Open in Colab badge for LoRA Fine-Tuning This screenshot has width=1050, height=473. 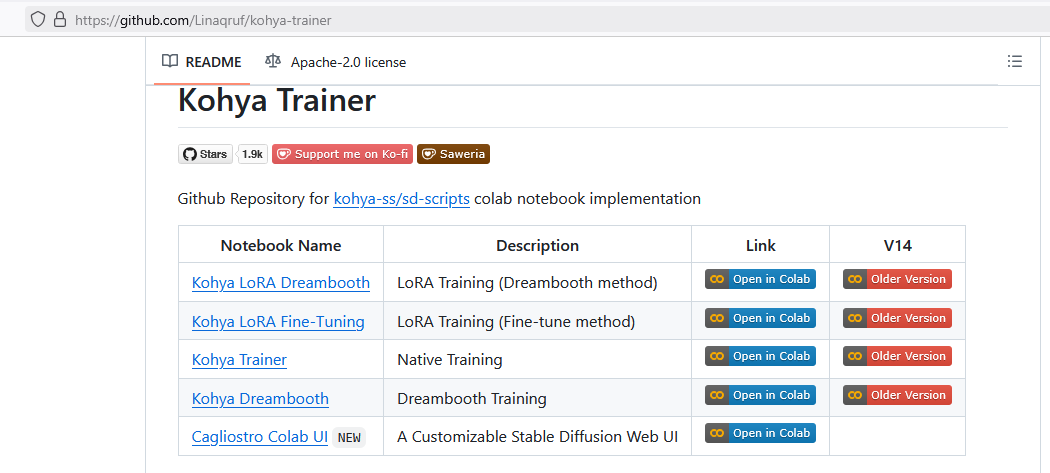point(760,318)
